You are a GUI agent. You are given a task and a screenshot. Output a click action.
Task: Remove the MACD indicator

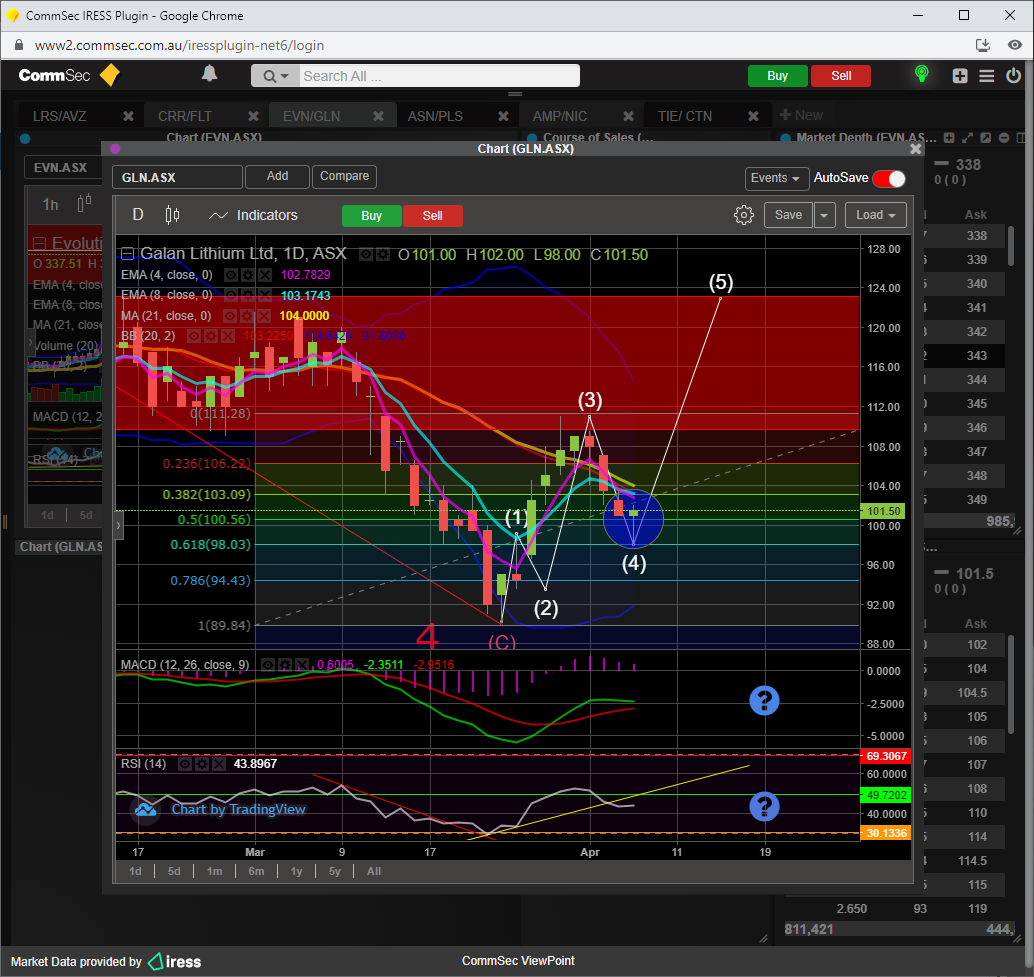point(301,665)
